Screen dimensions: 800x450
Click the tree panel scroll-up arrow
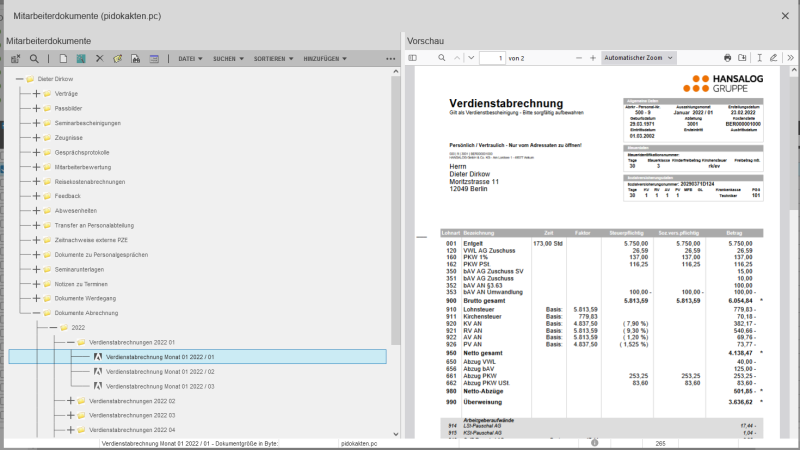396,72
